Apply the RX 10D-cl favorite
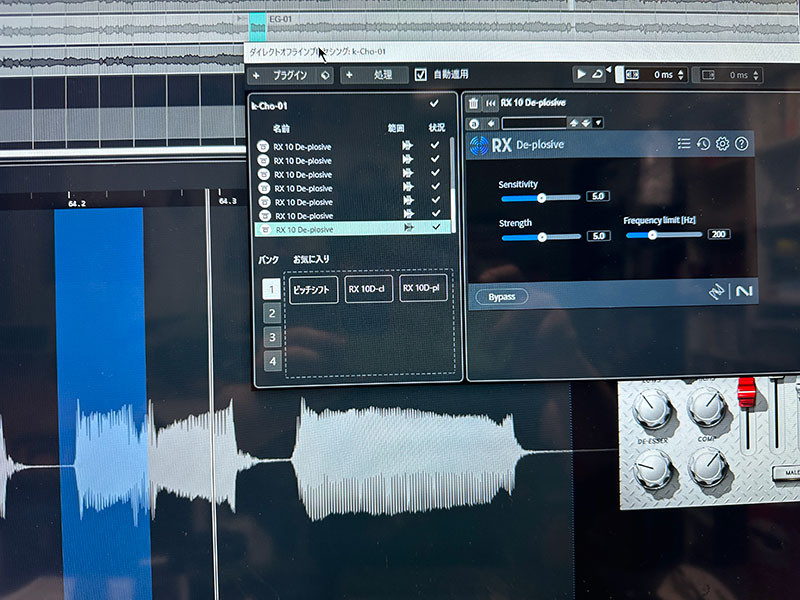 coord(368,289)
